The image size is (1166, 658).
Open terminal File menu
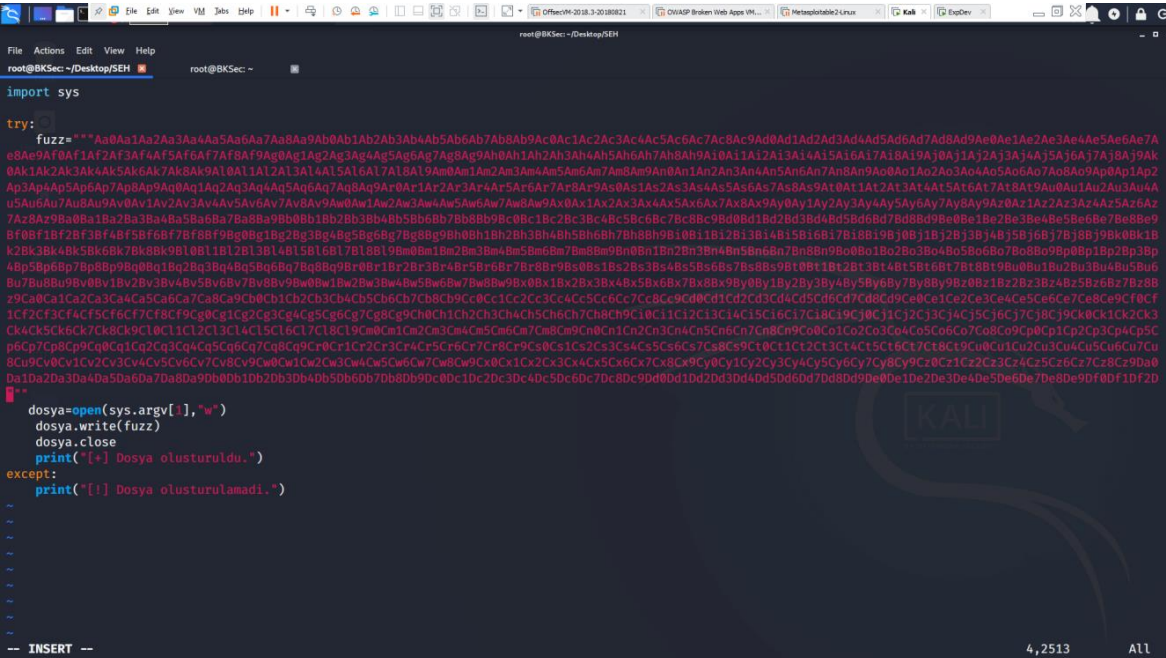click(15, 51)
